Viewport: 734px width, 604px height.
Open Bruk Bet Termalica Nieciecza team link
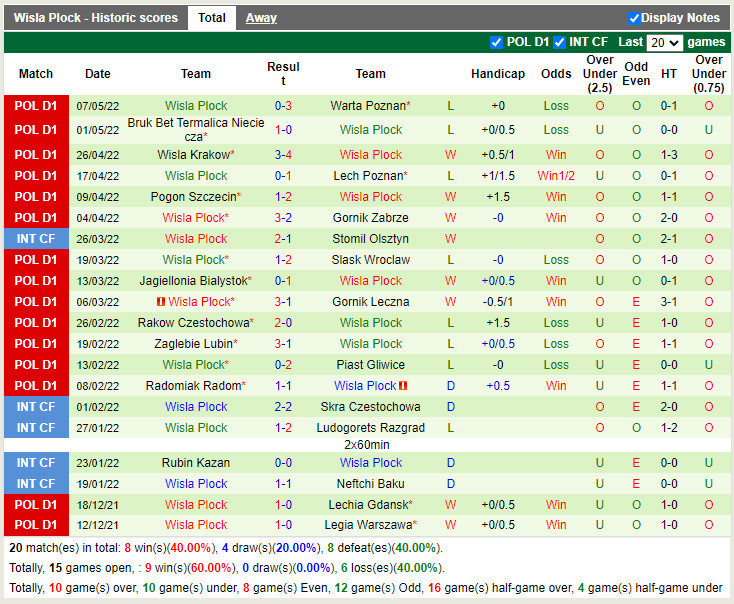point(196,130)
